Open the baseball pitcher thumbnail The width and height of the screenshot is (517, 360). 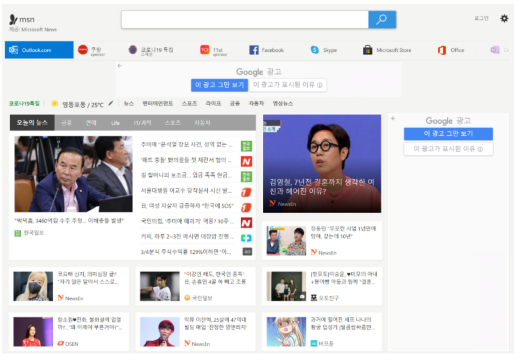pos(160,286)
